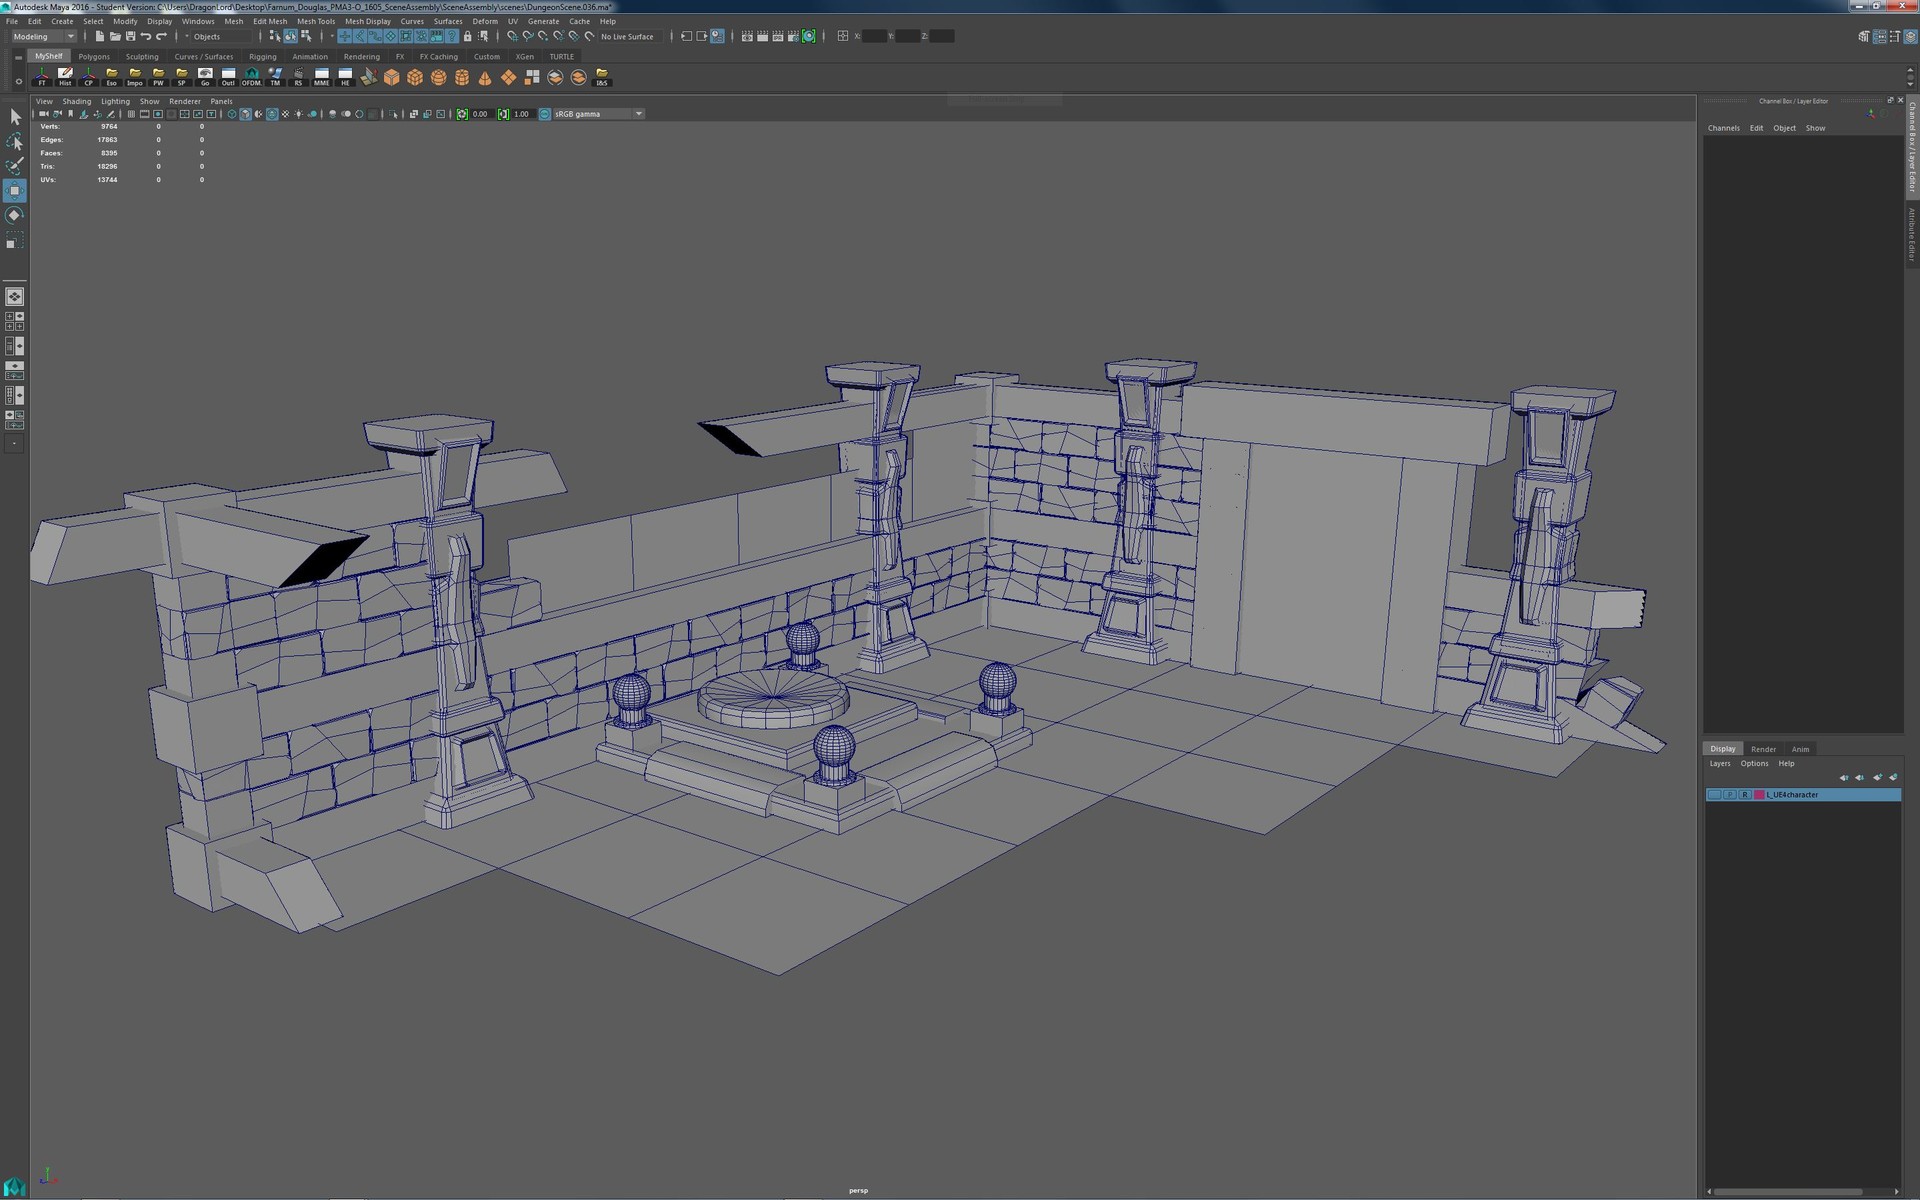Open the Modeling menu set dropdown
The width and height of the screenshot is (1920, 1200).
coord(44,36)
